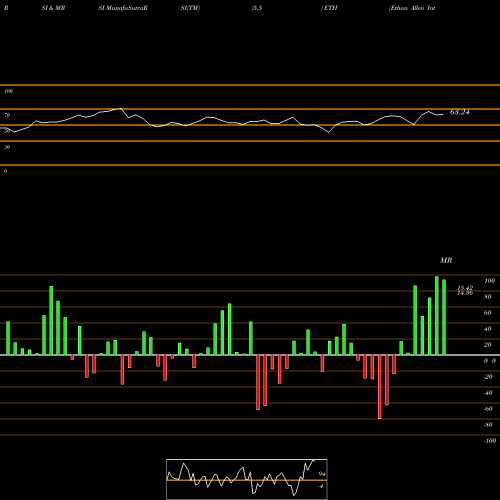The image size is (500, 500).
Task: Click the "100" label on RSI axis
Action: (x=8, y=91)
